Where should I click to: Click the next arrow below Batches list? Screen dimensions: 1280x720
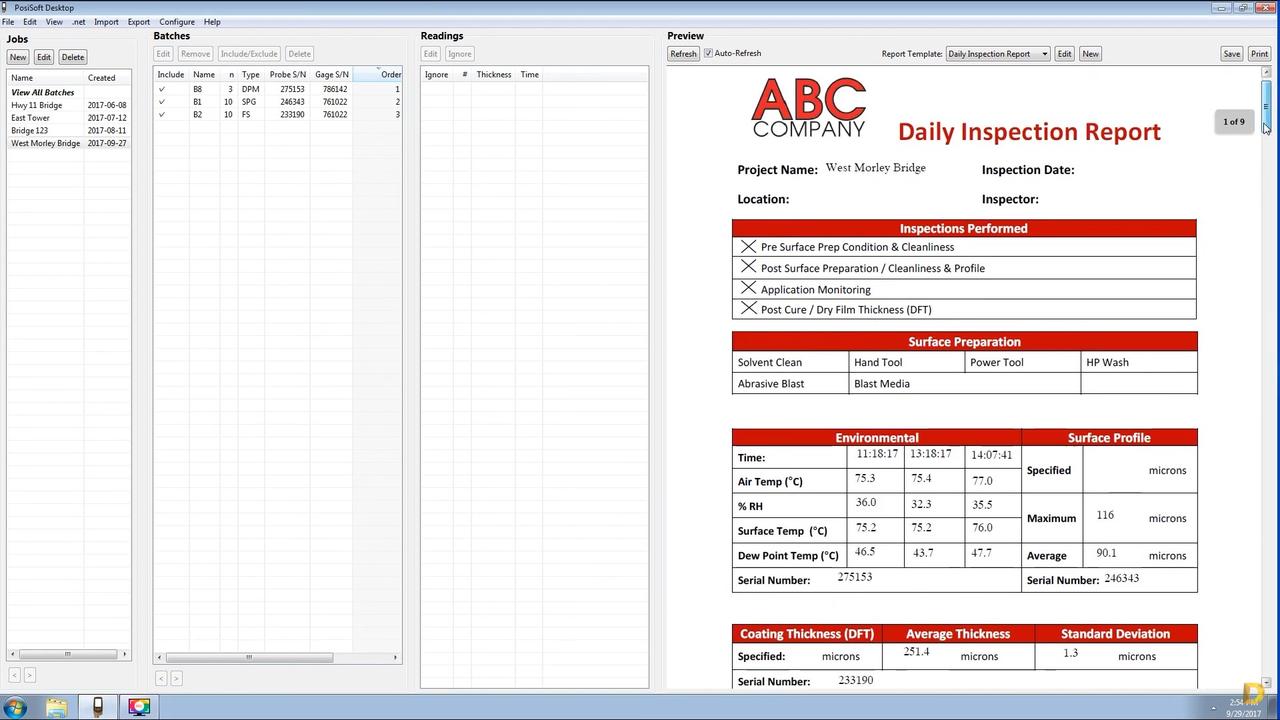176,678
